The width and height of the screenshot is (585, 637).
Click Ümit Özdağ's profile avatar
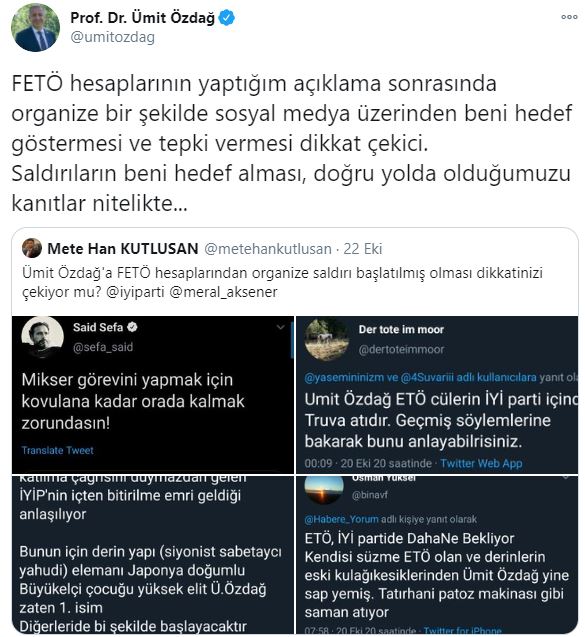35,28
